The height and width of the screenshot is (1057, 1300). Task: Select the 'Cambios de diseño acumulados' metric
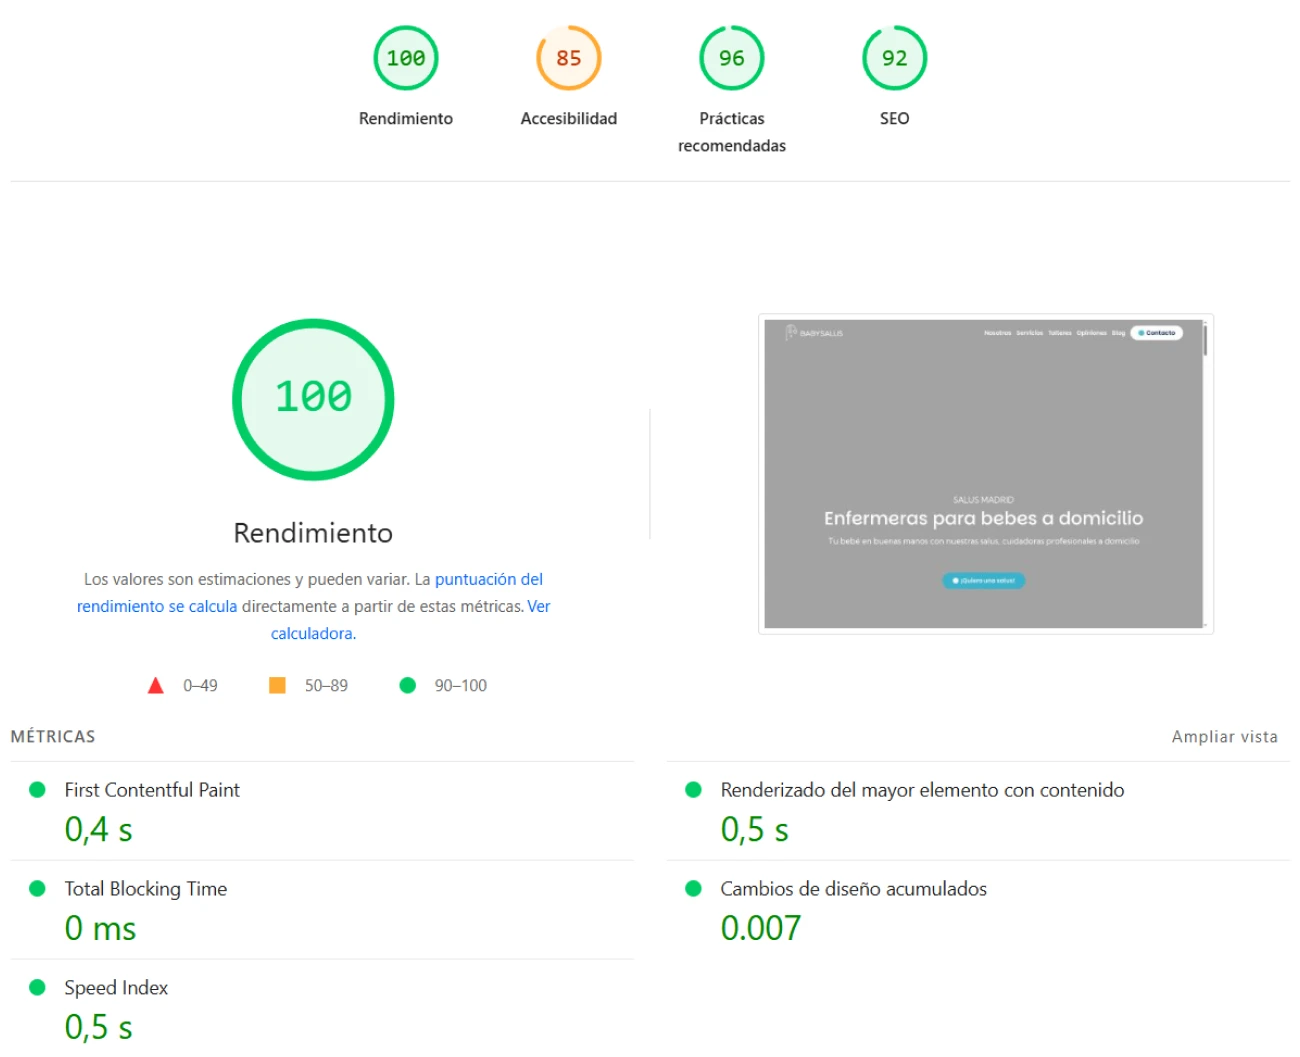[853, 889]
